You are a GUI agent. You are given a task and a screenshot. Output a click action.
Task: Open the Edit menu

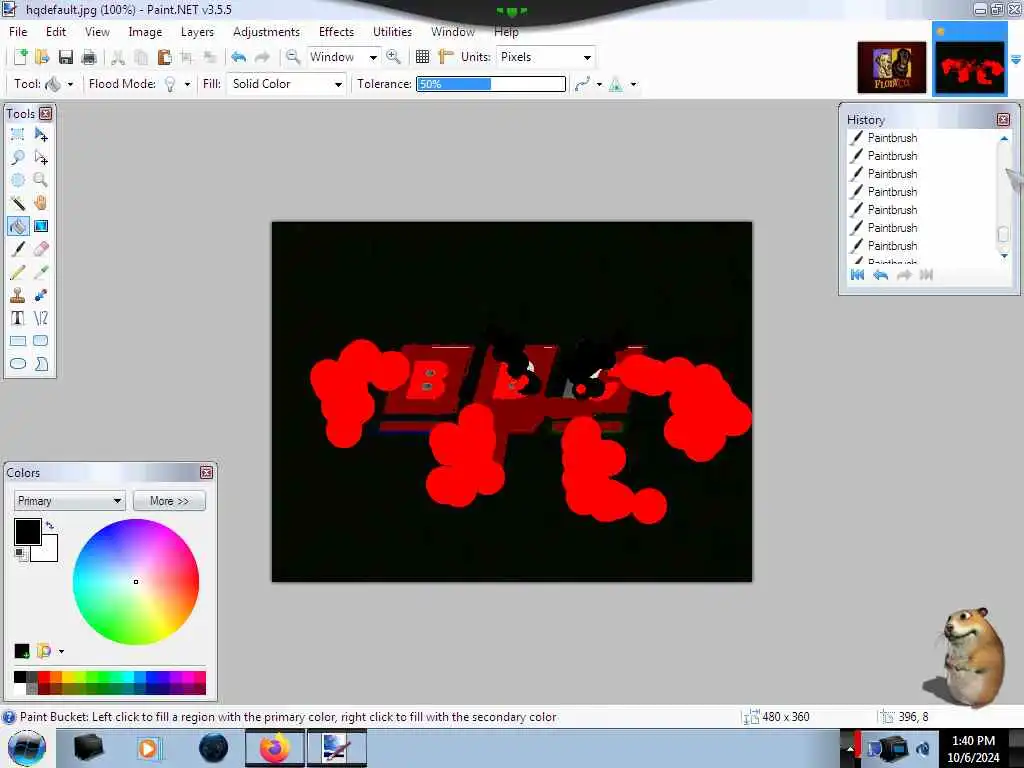(x=56, y=31)
